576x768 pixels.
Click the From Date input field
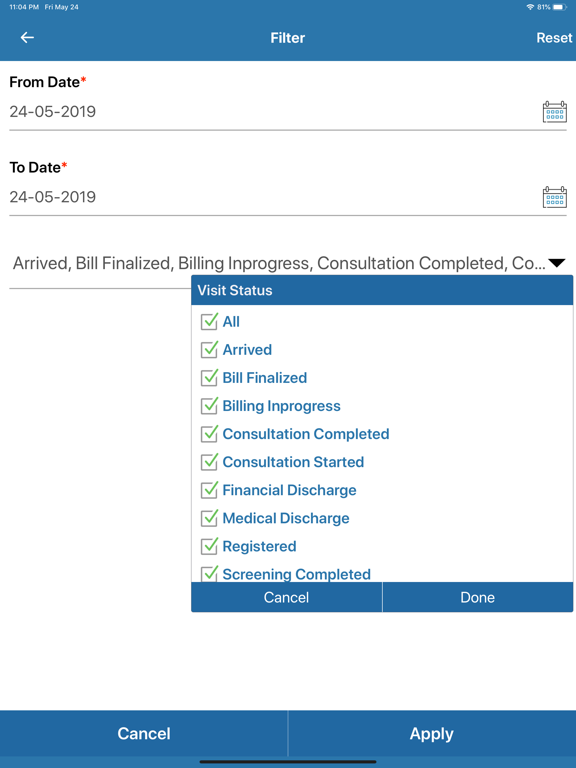tap(274, 112)
